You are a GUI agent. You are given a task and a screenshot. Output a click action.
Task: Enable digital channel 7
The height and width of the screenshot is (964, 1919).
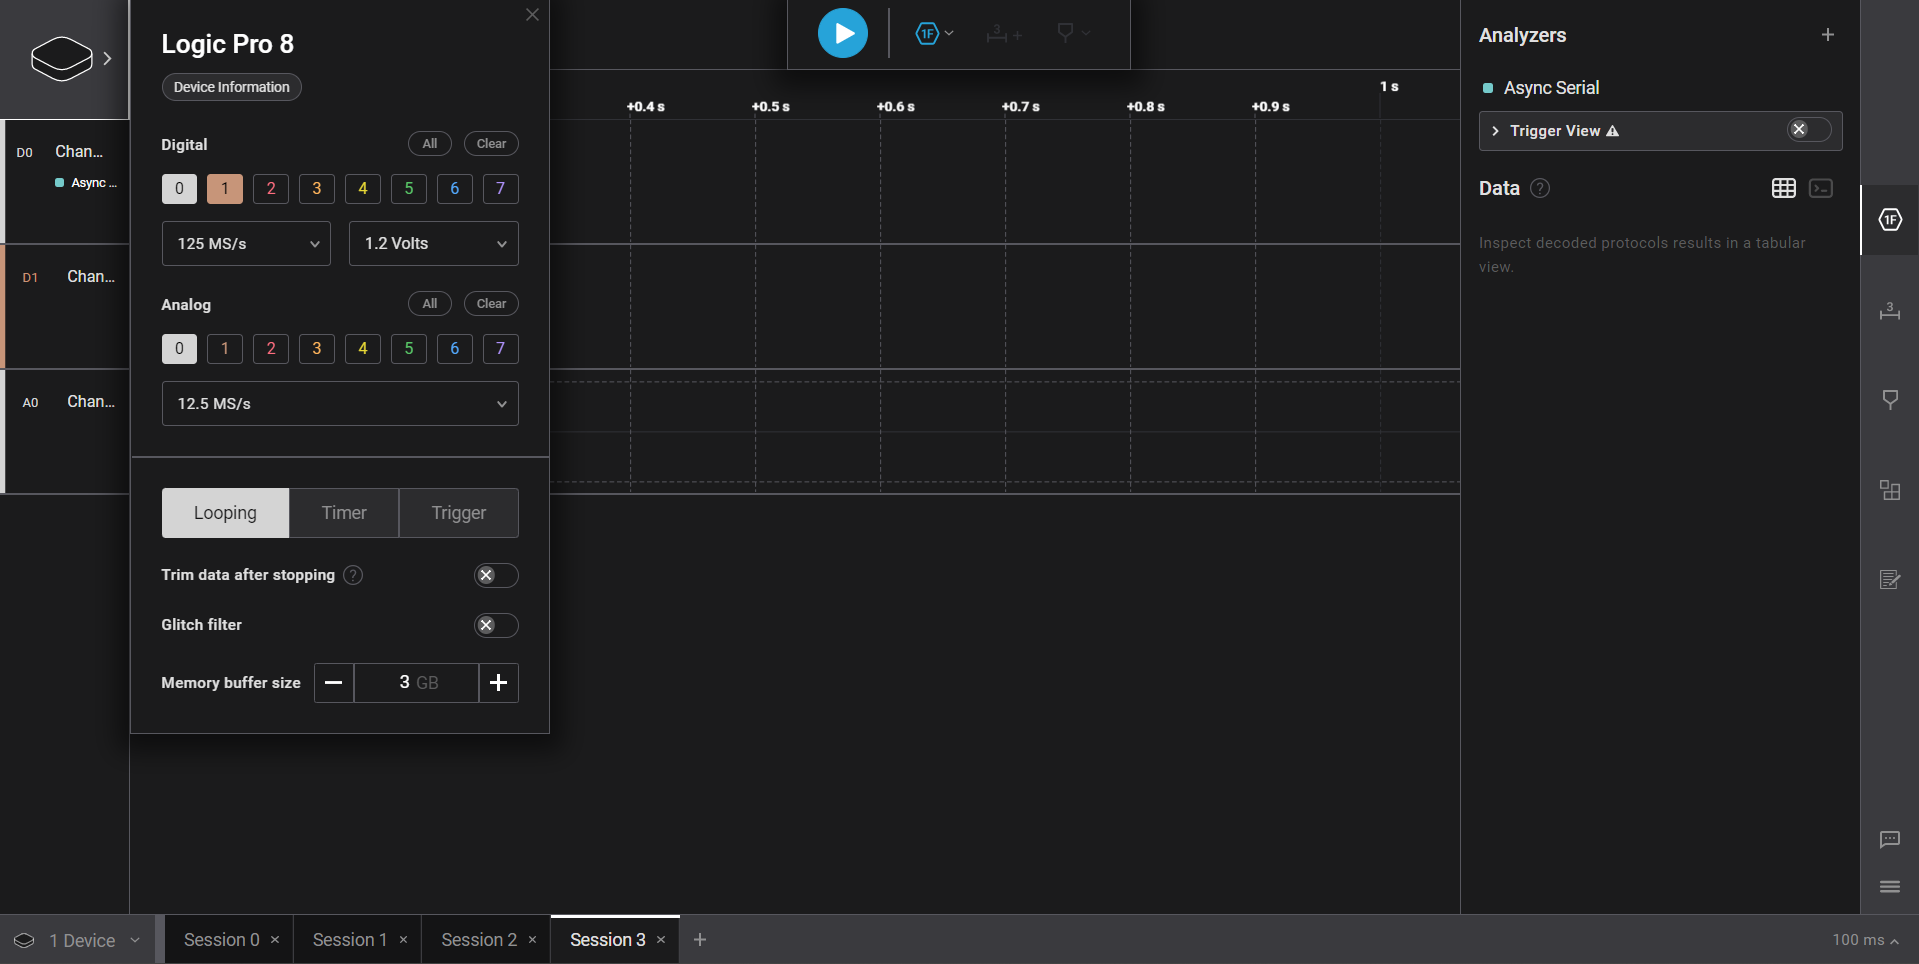pyautogui.click(x=501, y=188)
